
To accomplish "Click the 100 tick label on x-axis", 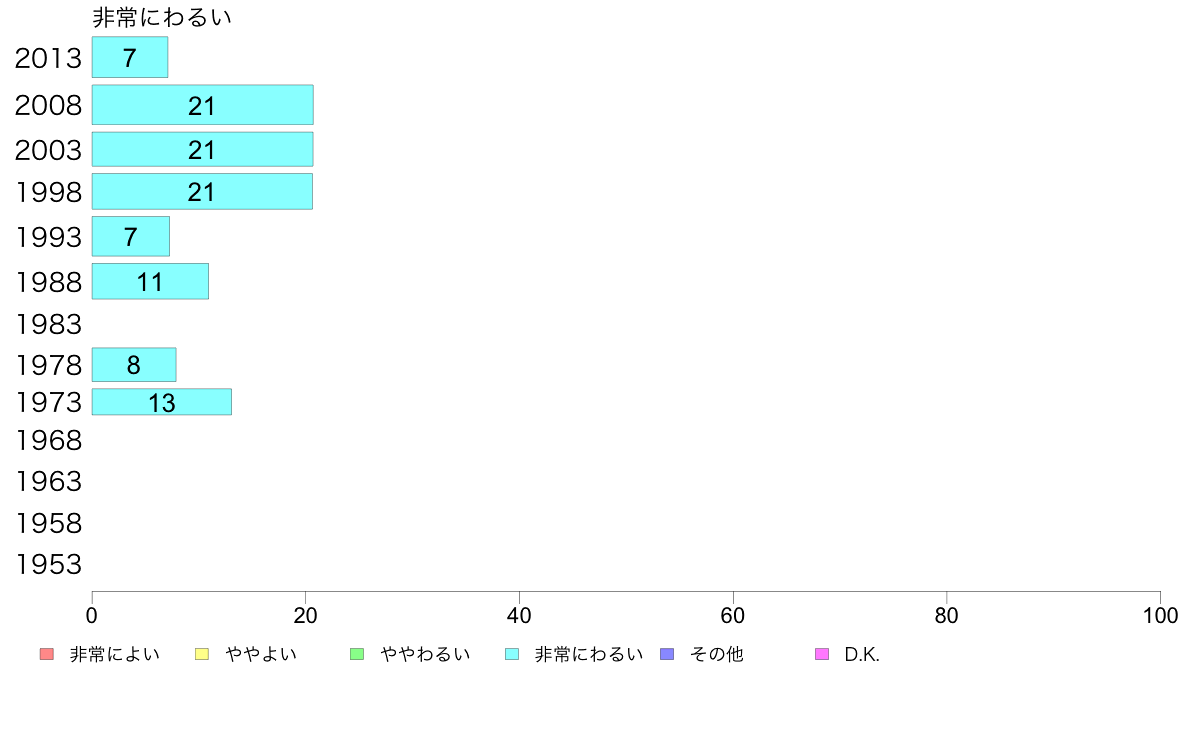I will (1160, 615).
